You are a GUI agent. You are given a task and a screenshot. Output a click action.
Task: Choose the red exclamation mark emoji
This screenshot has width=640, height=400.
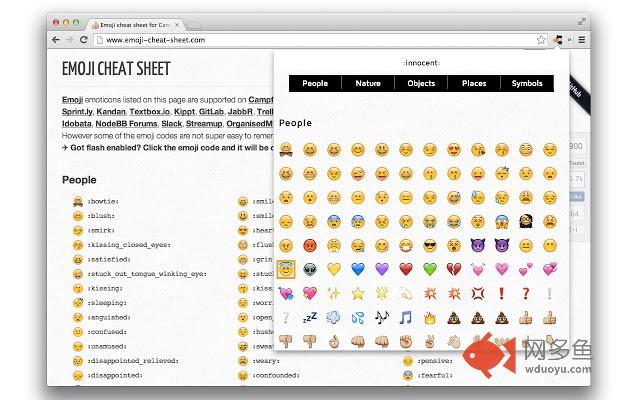[x=502, y=293]
